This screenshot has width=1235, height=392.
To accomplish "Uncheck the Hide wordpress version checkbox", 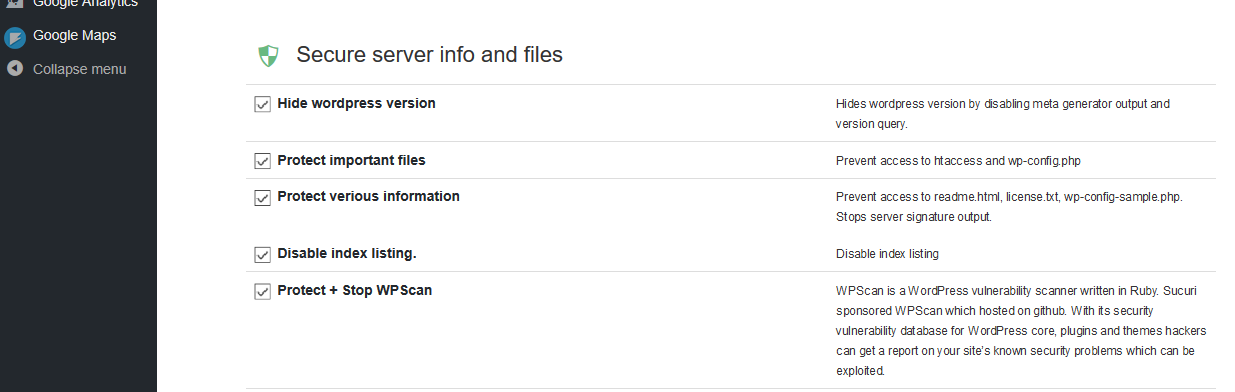I will coord(263,104).
